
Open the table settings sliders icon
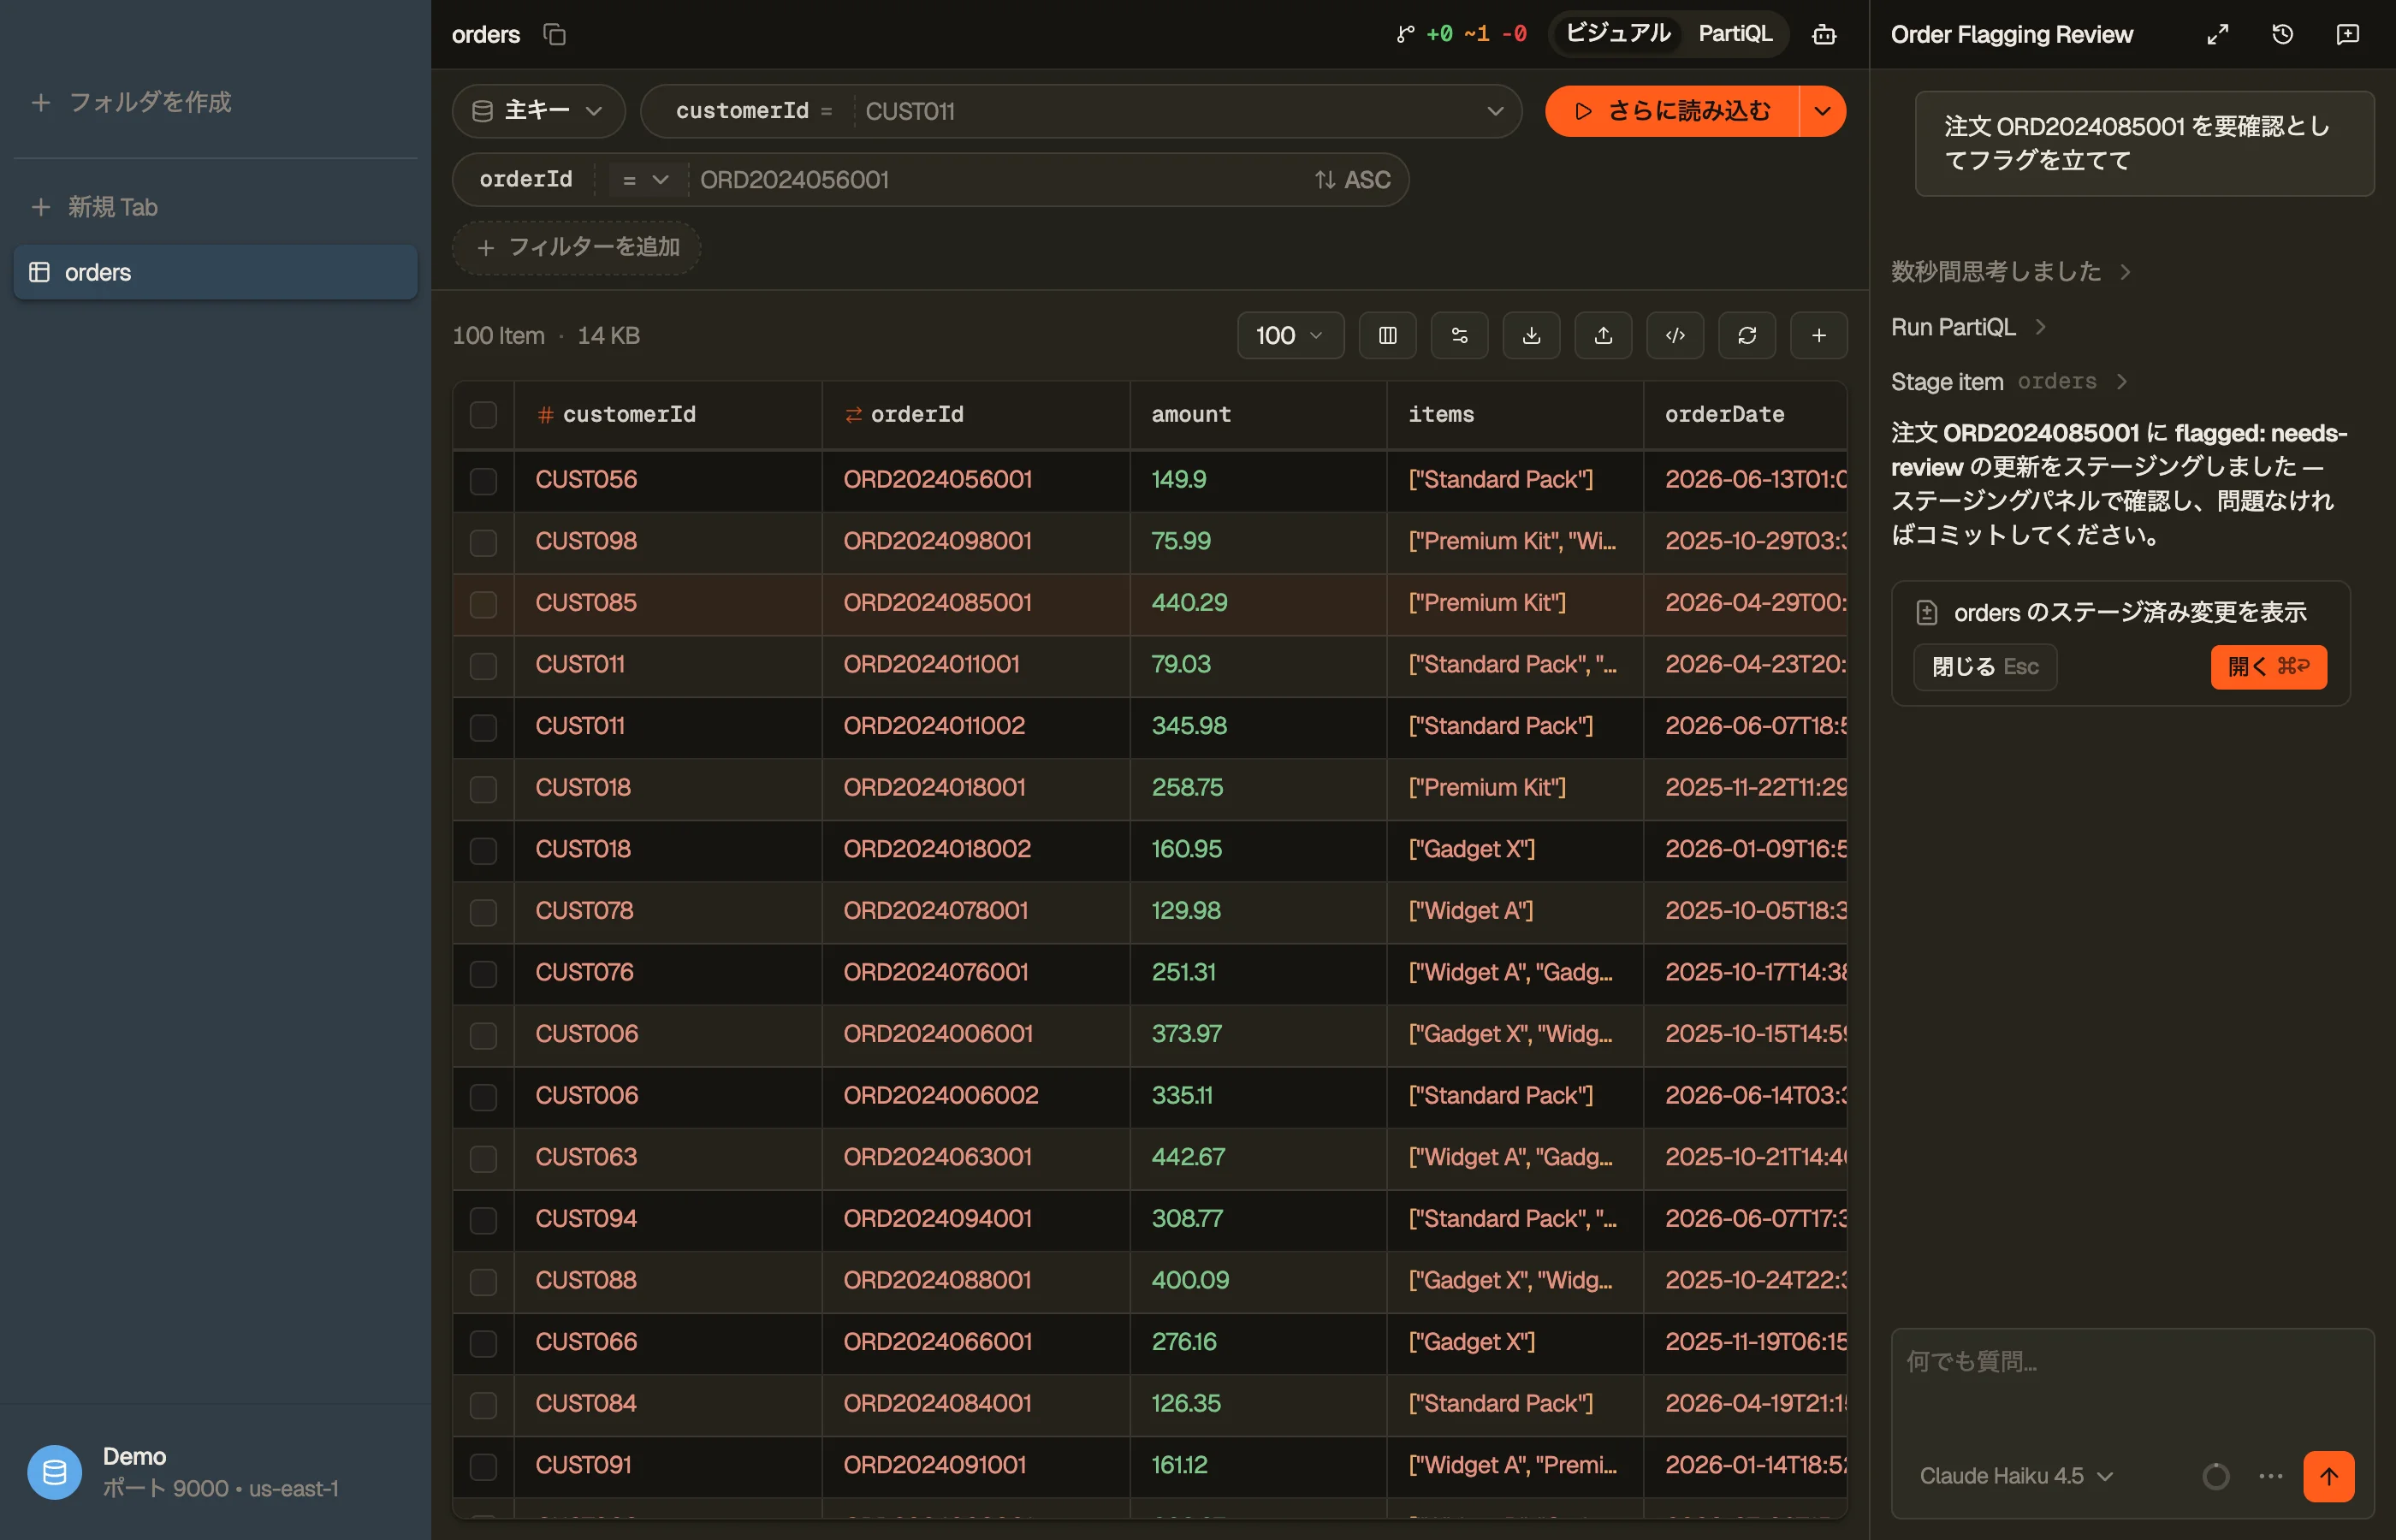coord(1459,335)
